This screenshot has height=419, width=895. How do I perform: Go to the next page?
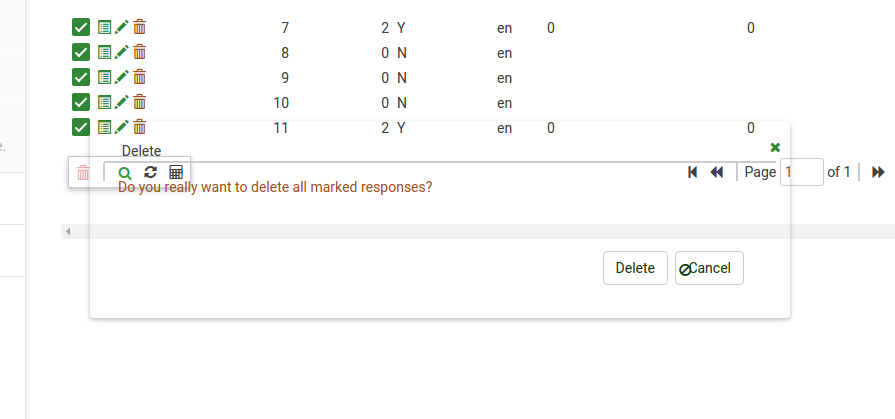click(x=878, y=172)
